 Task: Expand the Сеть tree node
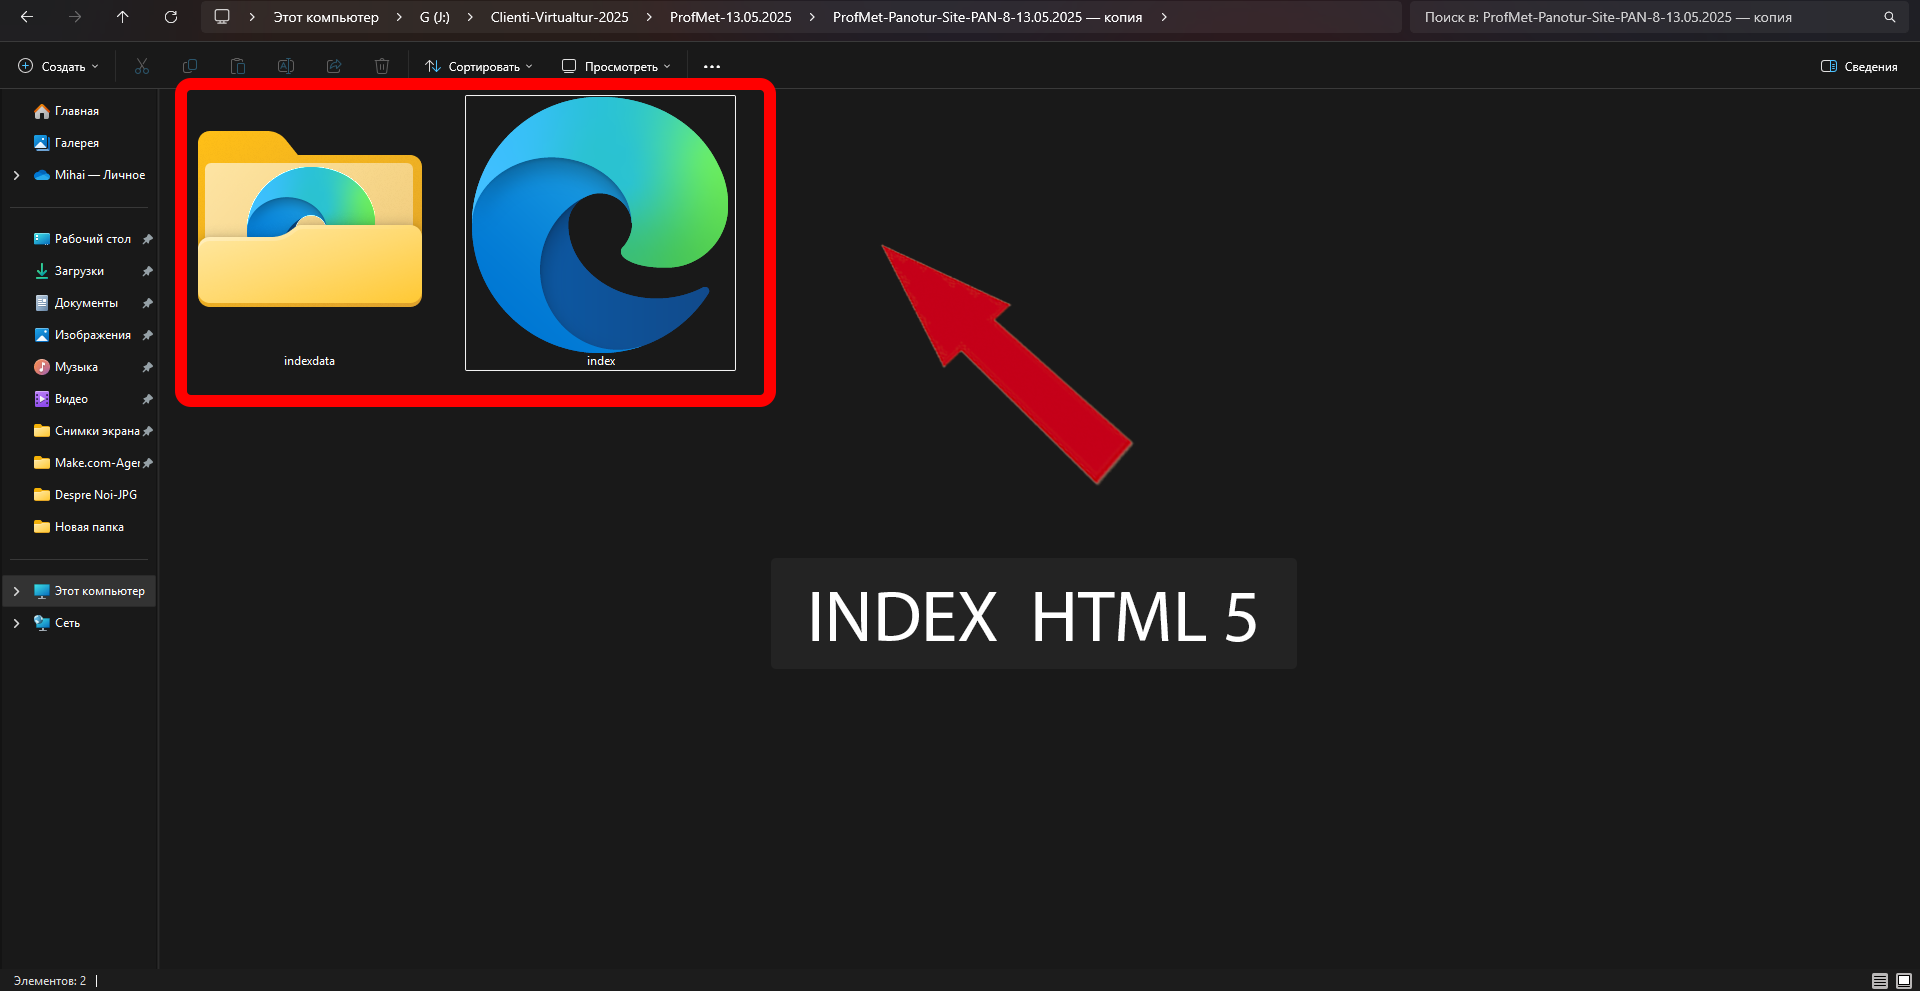[16, 623]
